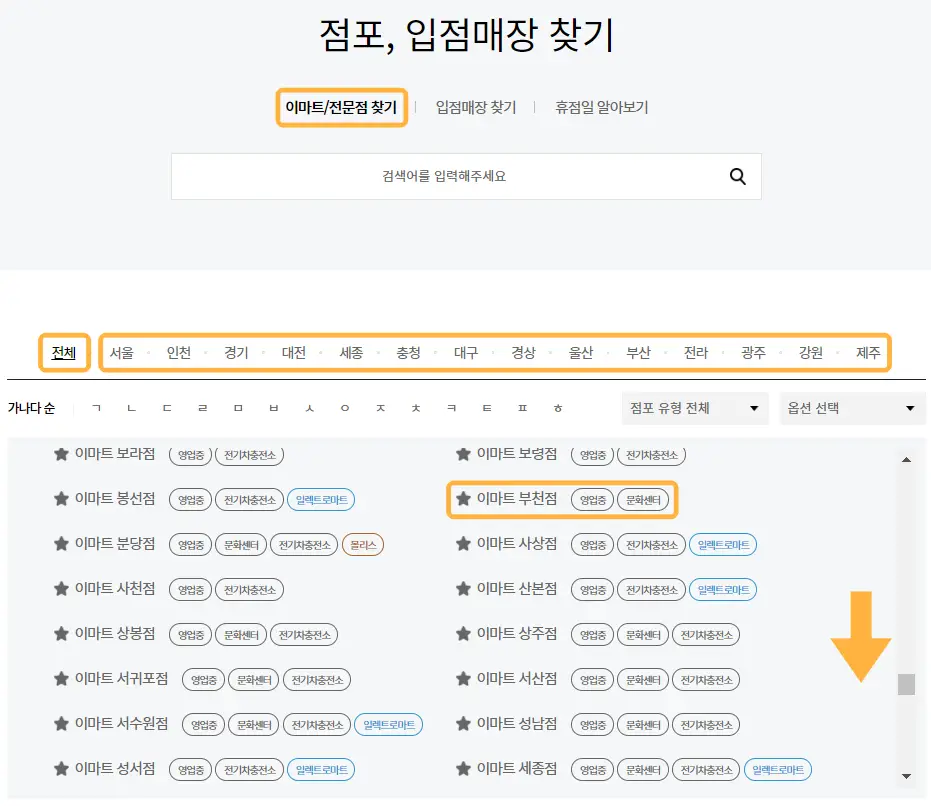
Task: Switch to the 입점매장 찾기 tab
Action: point(475,108)
